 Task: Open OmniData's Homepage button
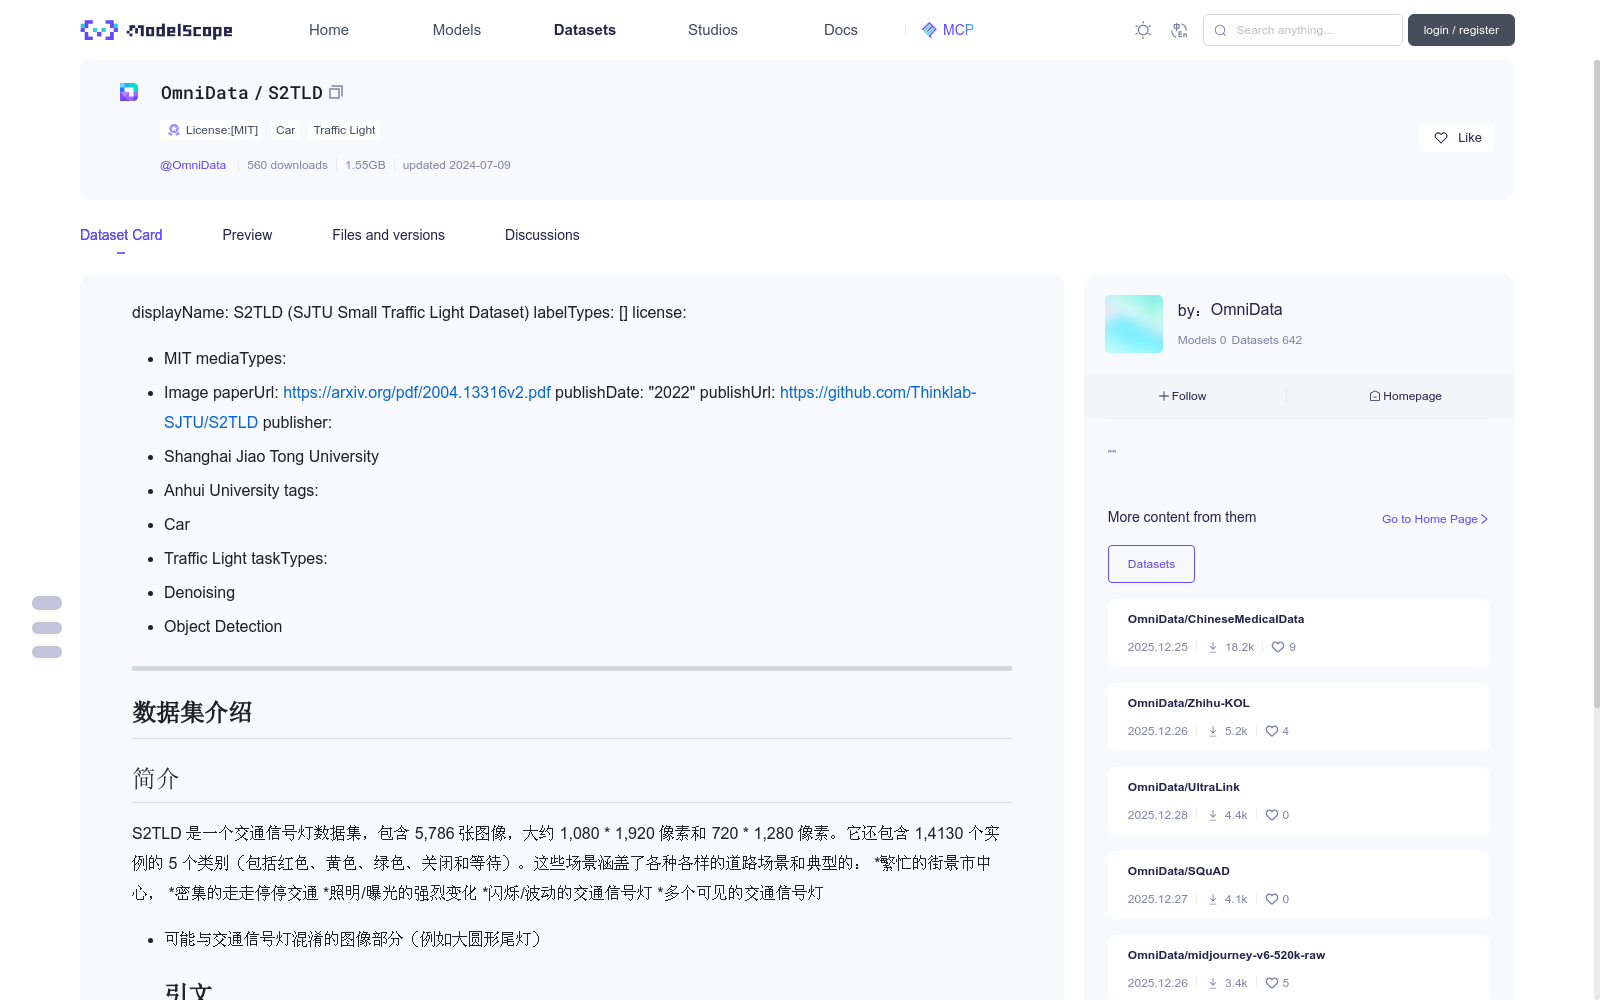[1405, 396]
